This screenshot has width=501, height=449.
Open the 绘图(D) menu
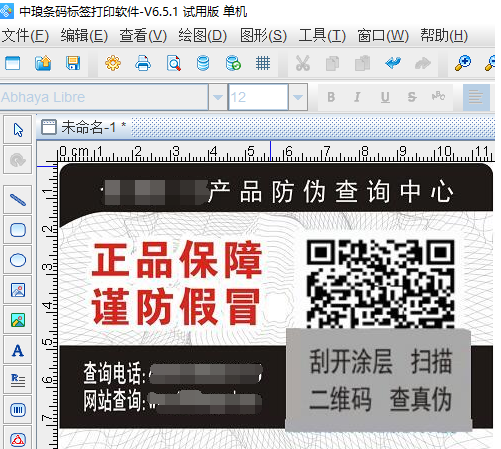pos(202,35)
